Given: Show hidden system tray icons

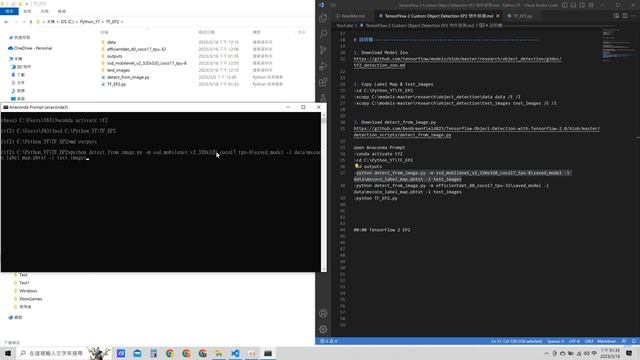Looking at the screenshot, I should point(546,353).
